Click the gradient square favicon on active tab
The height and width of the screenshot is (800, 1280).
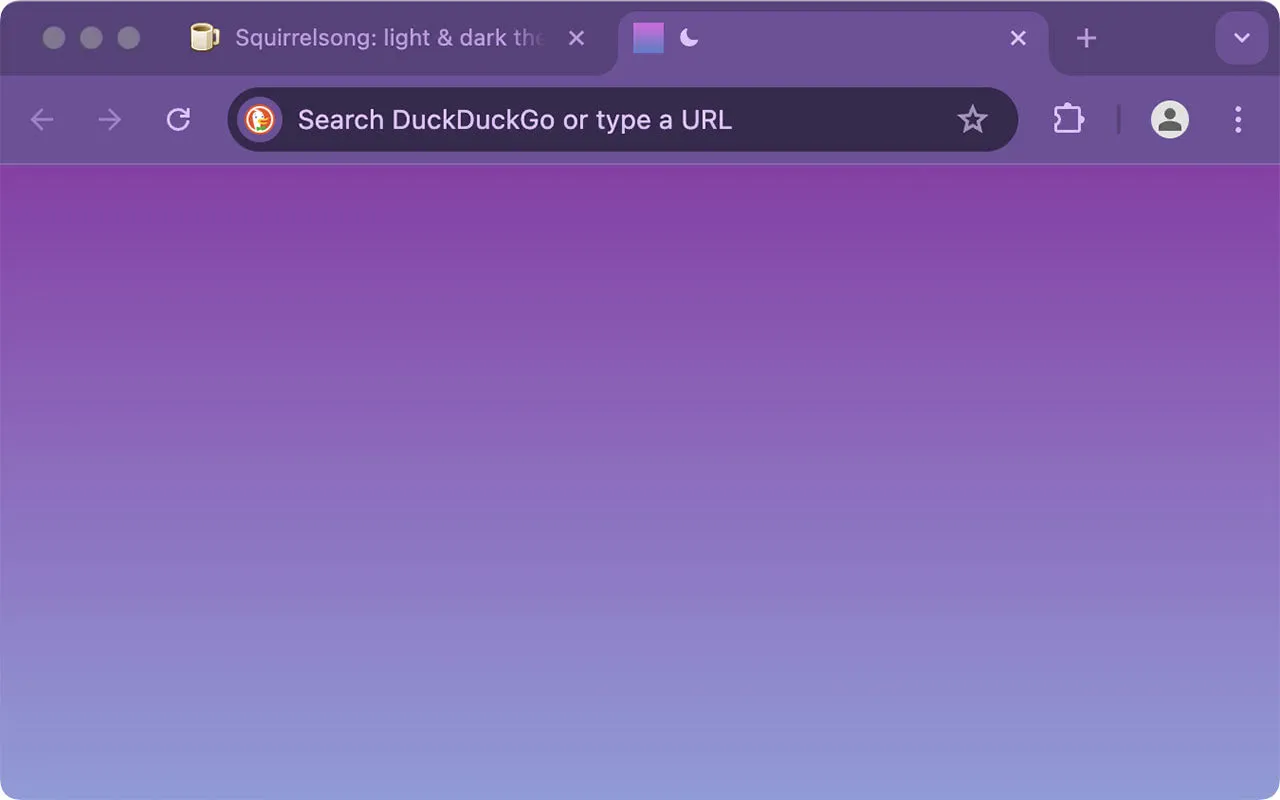[648, 38]
